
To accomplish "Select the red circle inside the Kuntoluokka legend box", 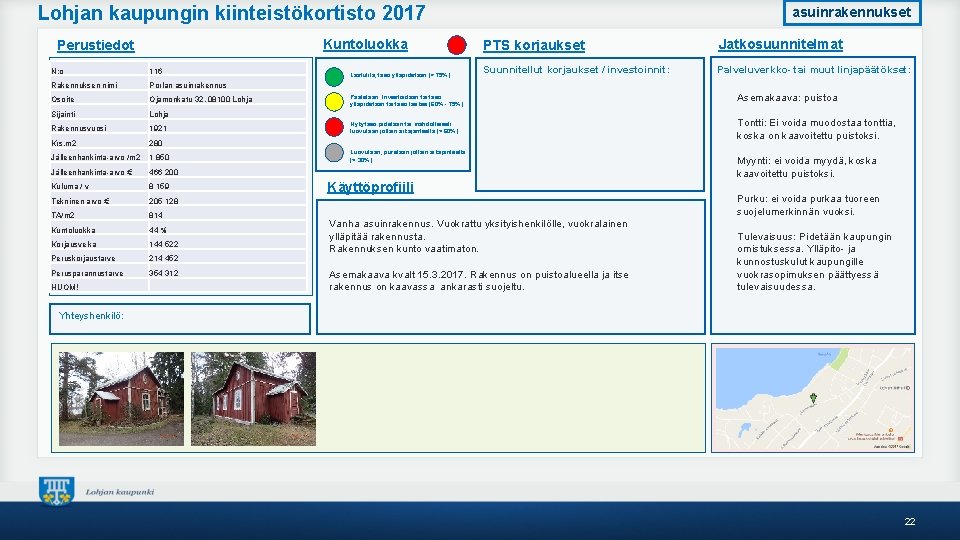I will point(334,127).
